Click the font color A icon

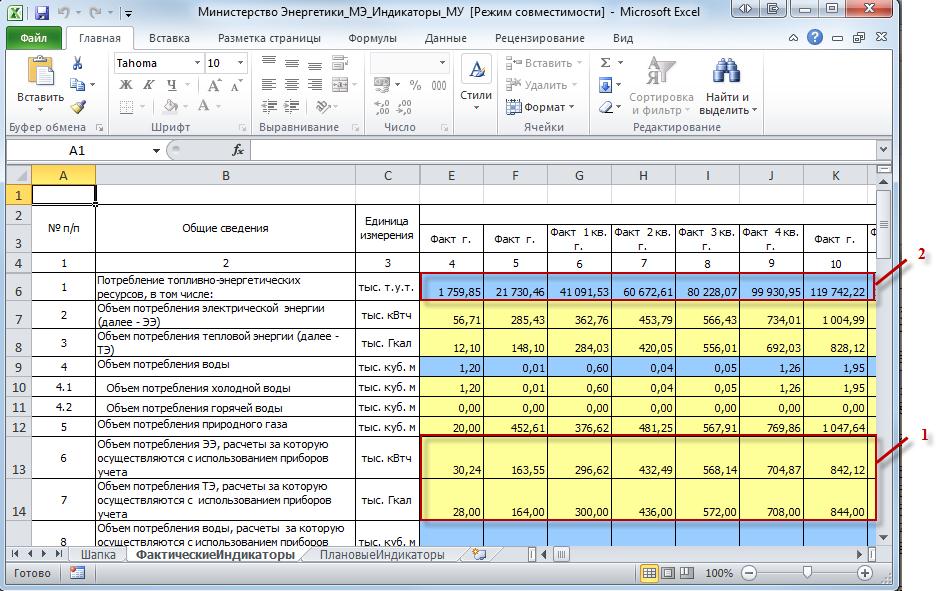[x=204, y=106]
